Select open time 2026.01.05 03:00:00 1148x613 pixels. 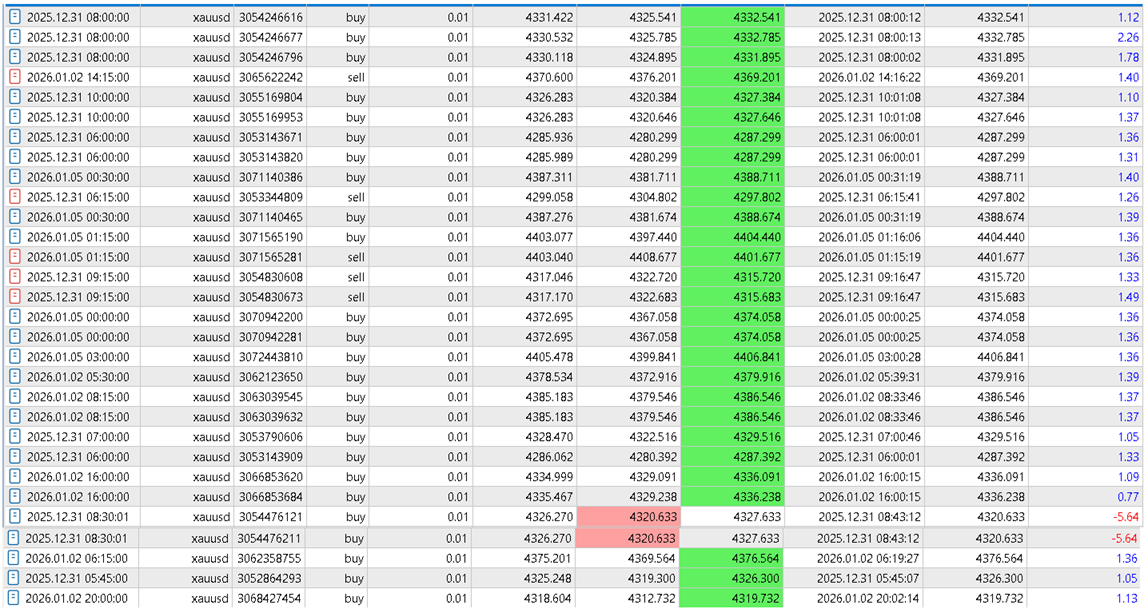[78, 357]
